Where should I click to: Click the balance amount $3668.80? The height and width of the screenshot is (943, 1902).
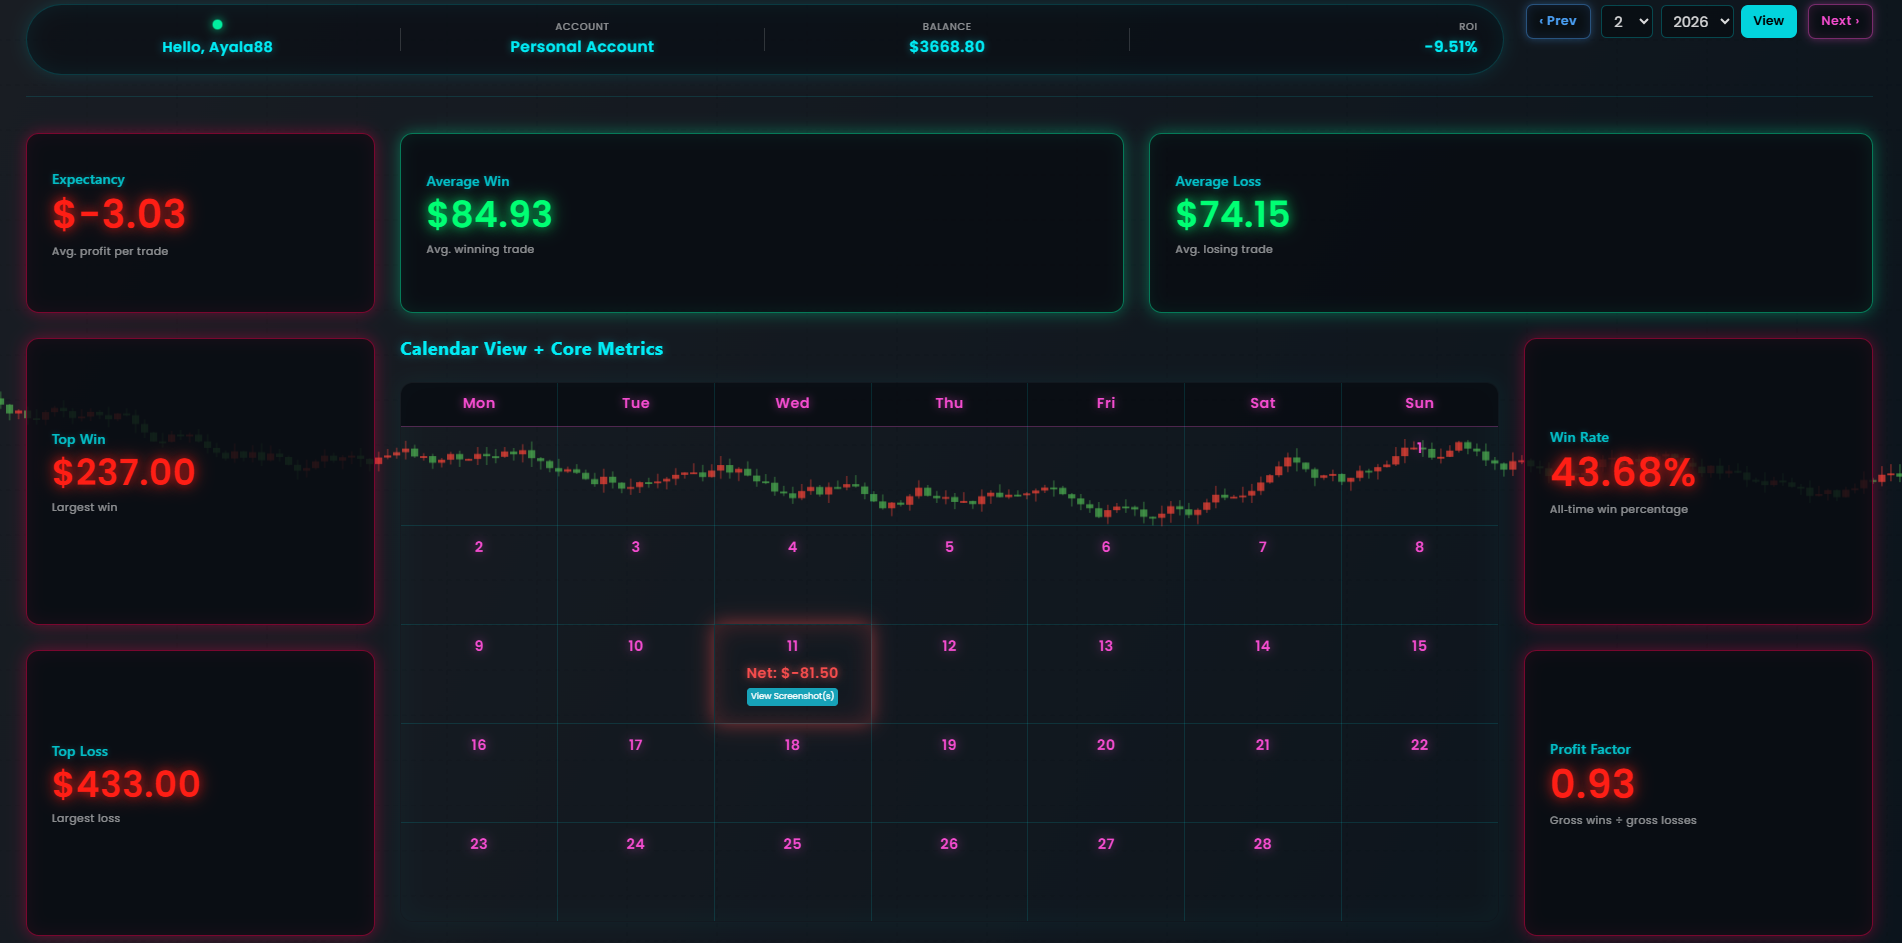(x=946, y=47)
